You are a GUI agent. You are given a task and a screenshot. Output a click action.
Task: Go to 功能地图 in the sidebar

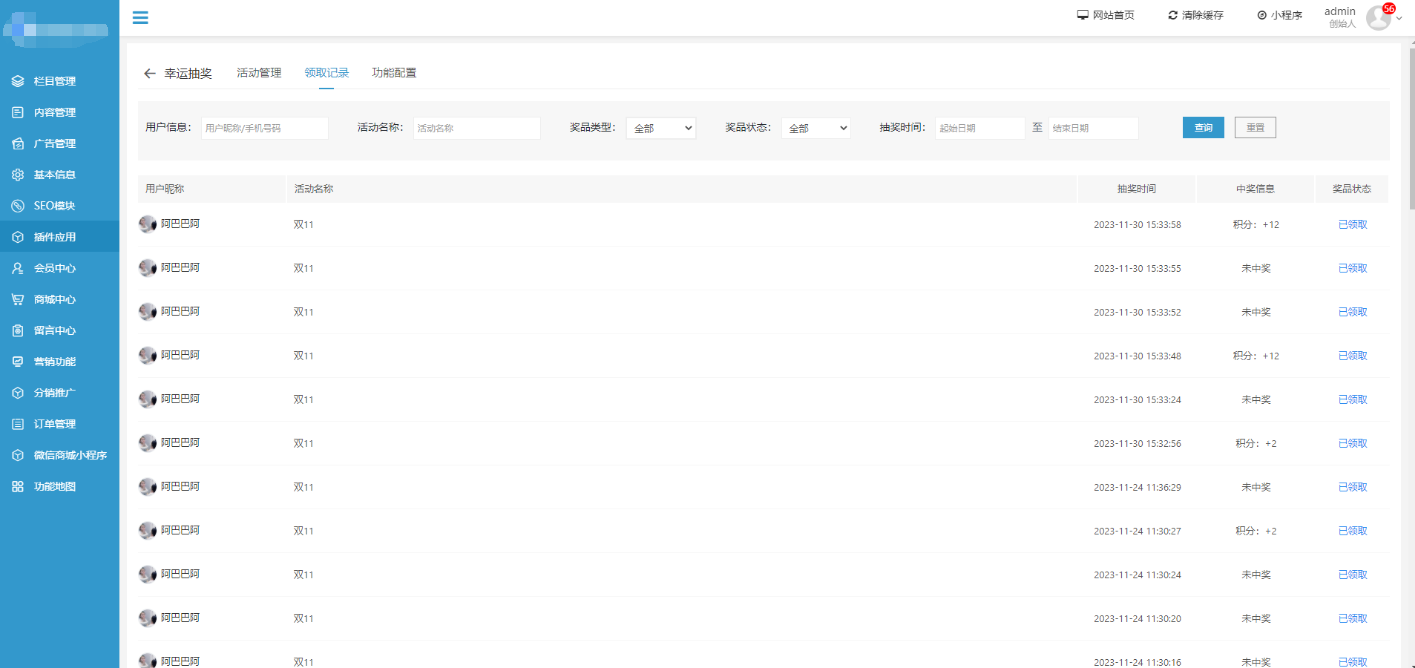[x=55, y=487]
